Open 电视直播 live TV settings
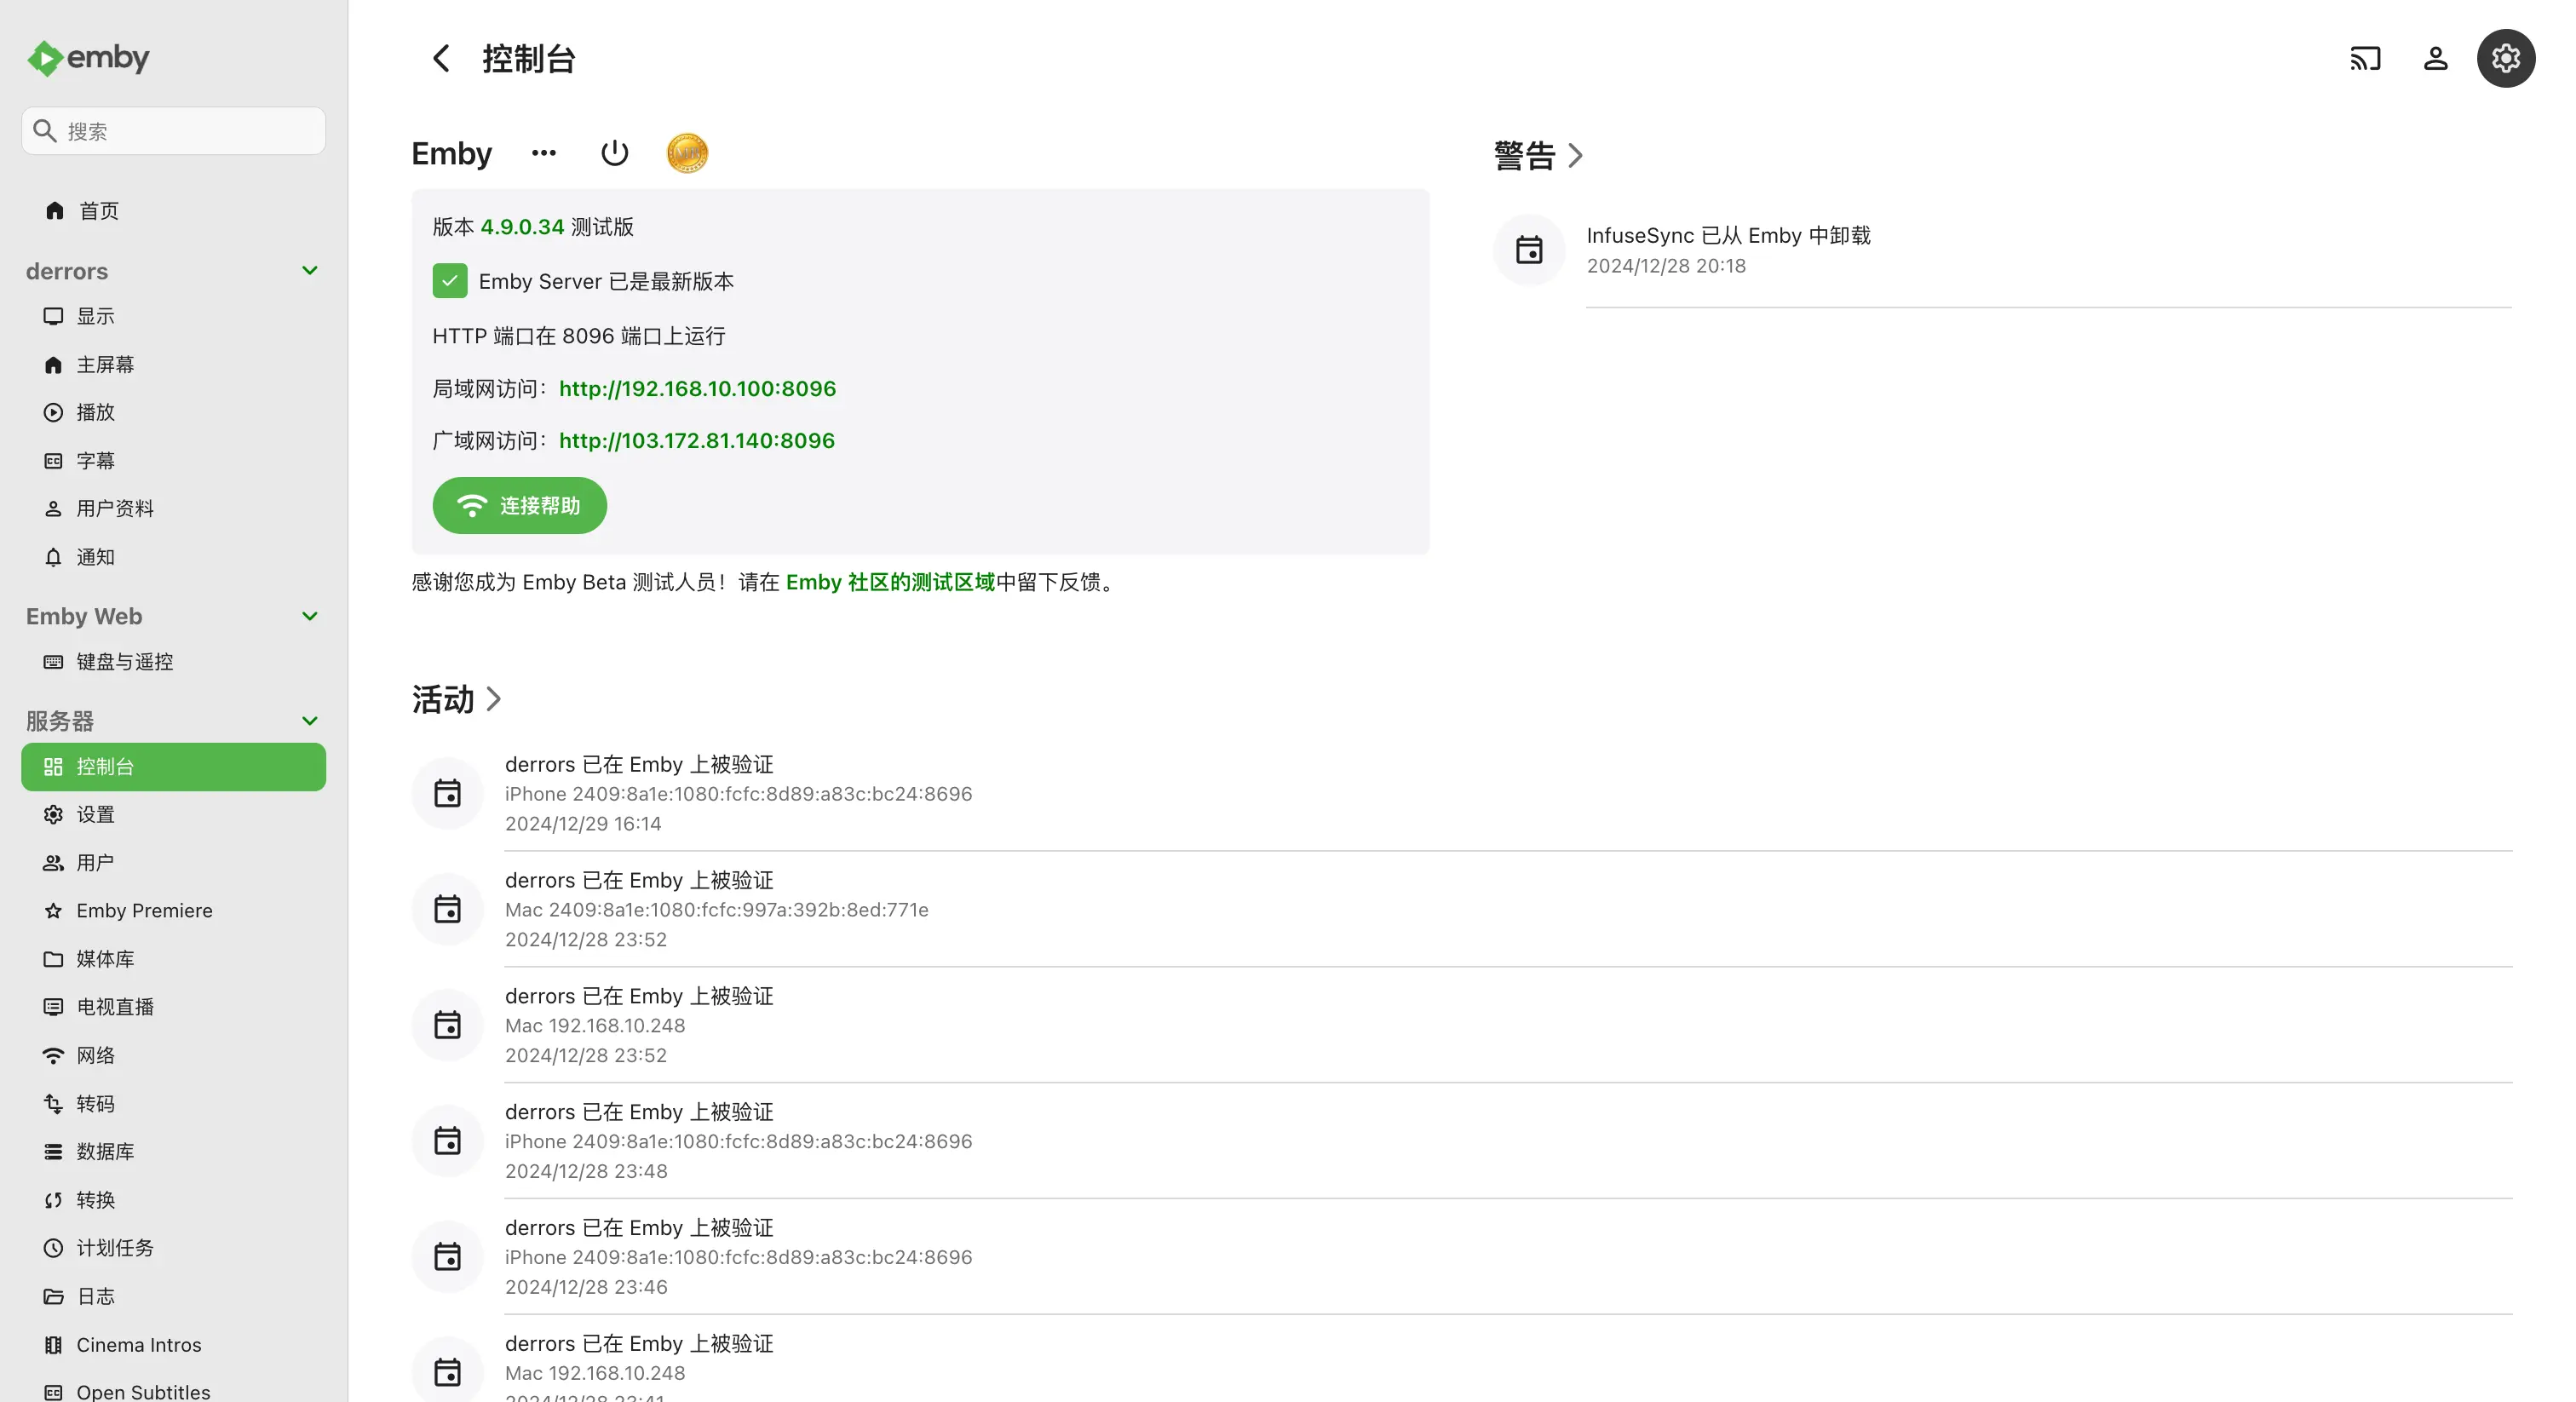2576x1402 pixels. pos(173,1007)
